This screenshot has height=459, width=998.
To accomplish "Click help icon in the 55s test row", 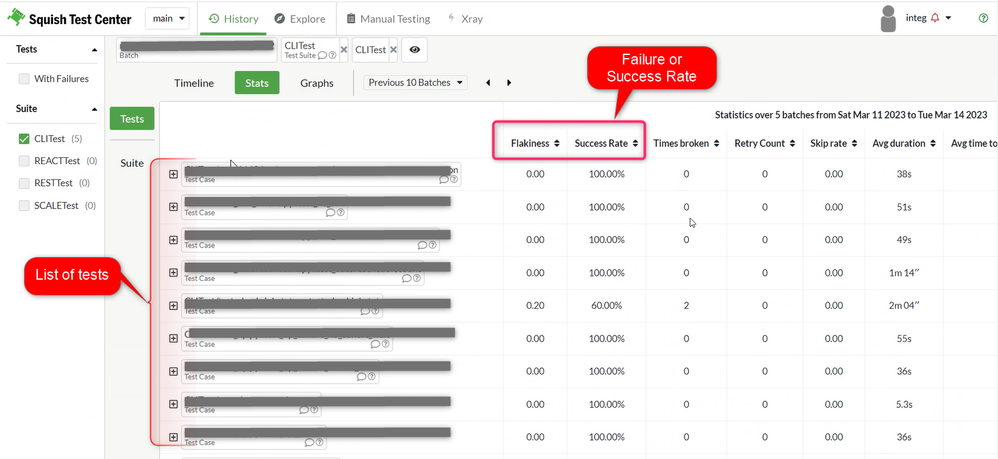I will tap(386, 344).
